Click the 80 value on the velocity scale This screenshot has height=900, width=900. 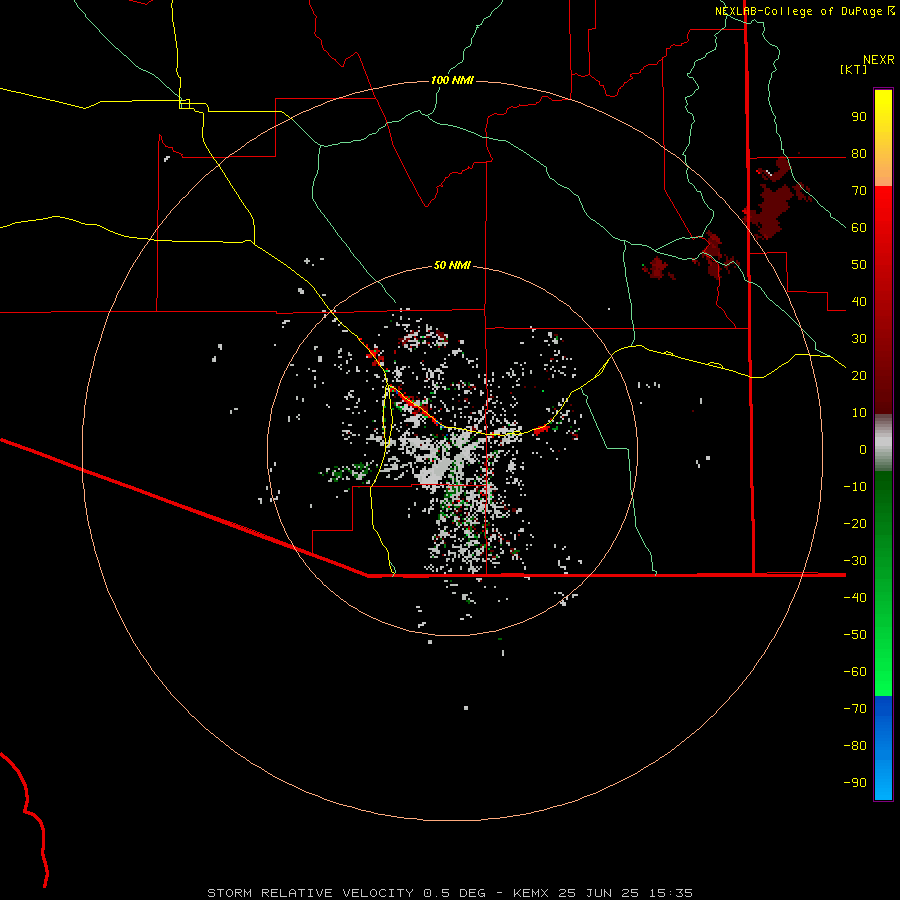859,154
